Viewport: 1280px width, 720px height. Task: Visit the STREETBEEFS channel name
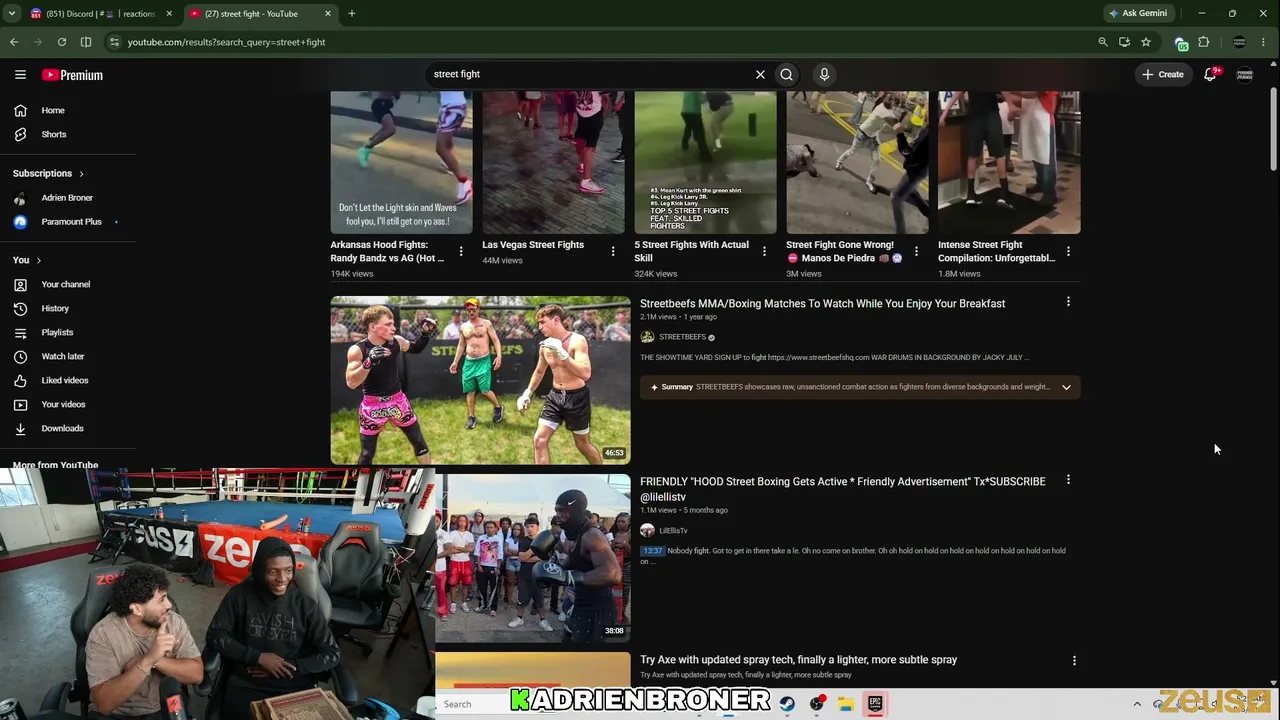(682, 337)
